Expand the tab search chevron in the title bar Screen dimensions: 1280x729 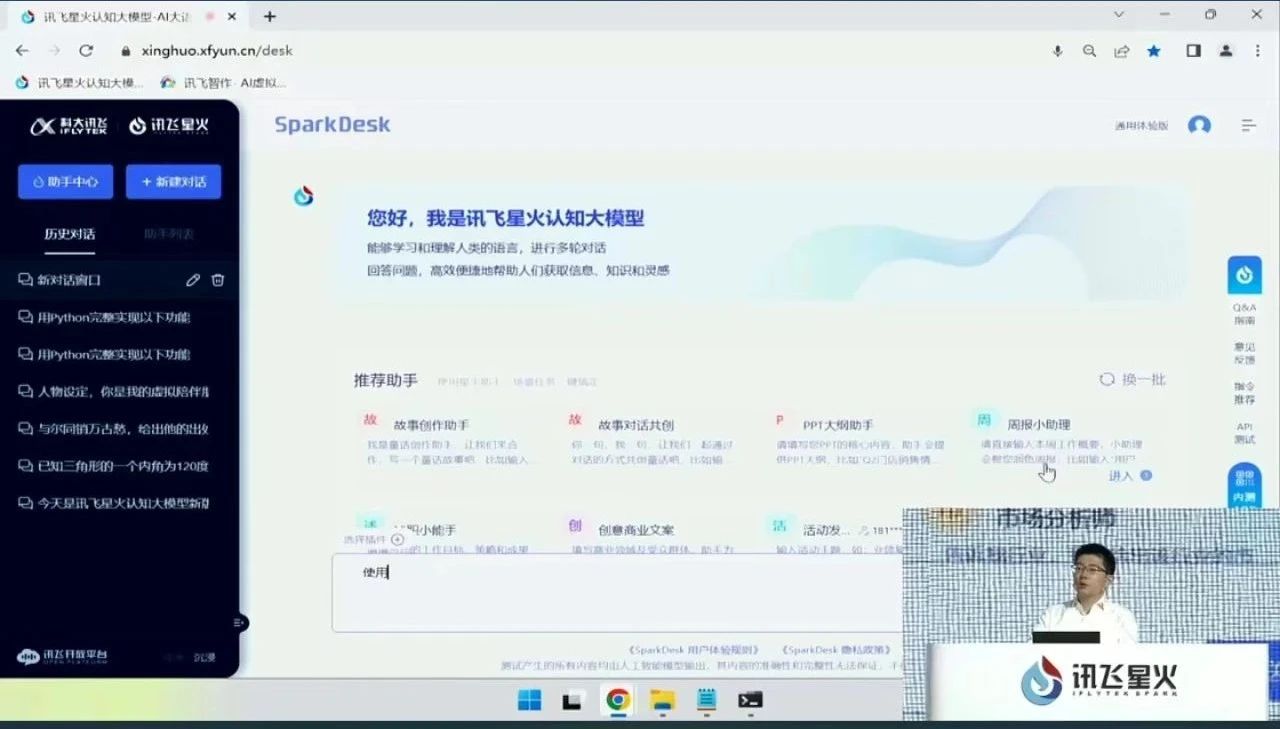pyautogui.click(x=1121, y=14)
